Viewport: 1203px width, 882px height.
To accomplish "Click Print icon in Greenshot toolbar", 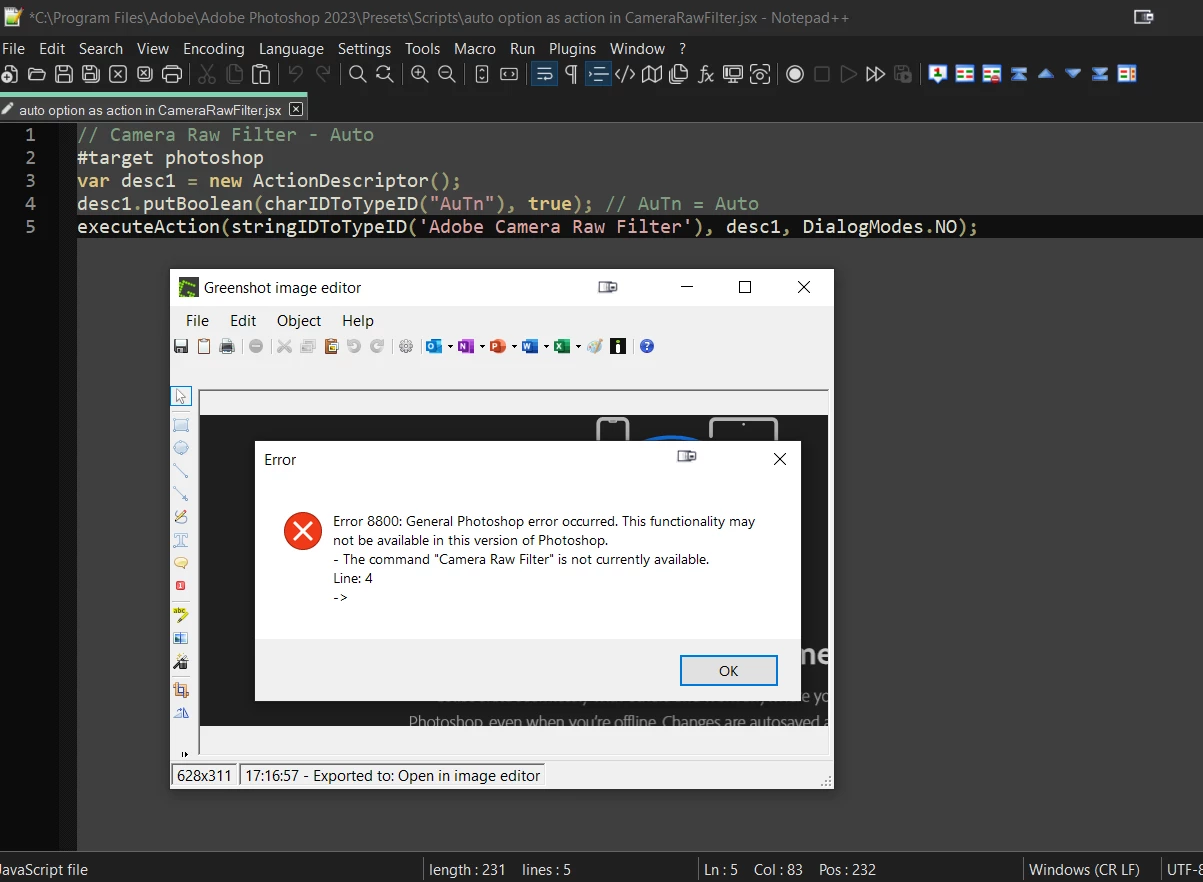I will (x=227, y=346).
